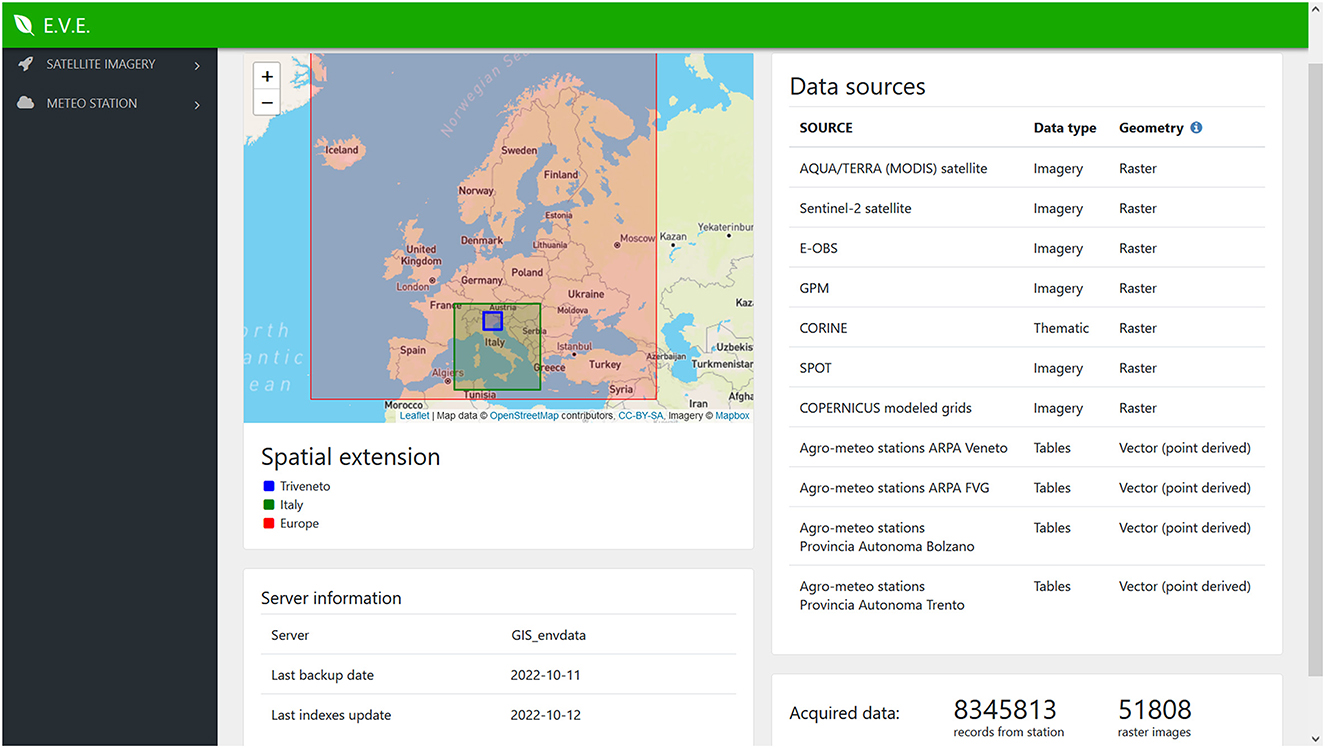Select the AQUA/TERRA (MODIS) satellite row
Screen dimensions: 1325x748
click(x=1026, y=168)
